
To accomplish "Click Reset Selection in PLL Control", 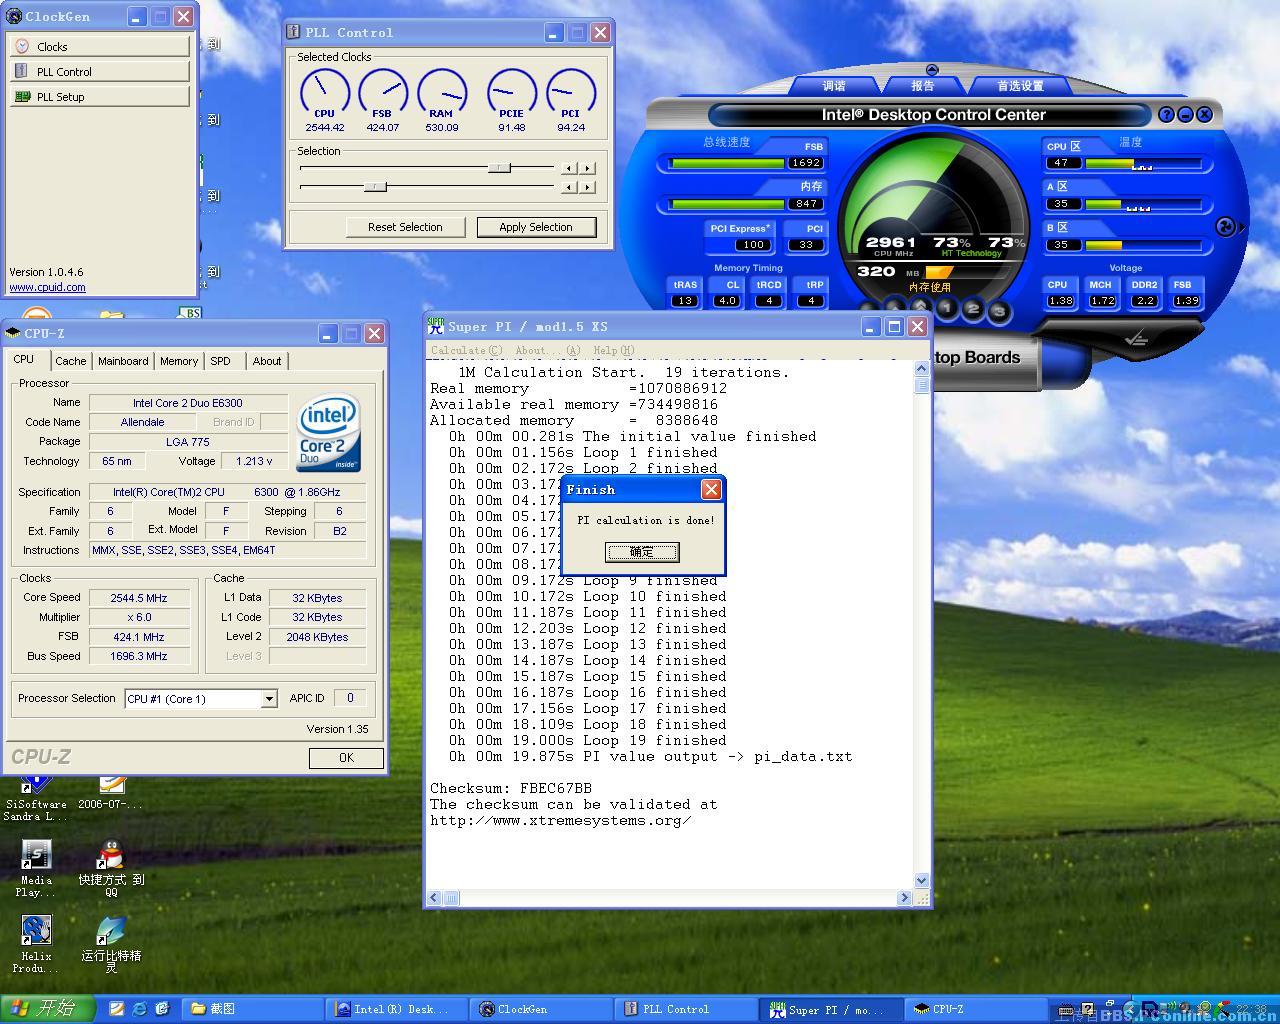I will coord(405,227).
